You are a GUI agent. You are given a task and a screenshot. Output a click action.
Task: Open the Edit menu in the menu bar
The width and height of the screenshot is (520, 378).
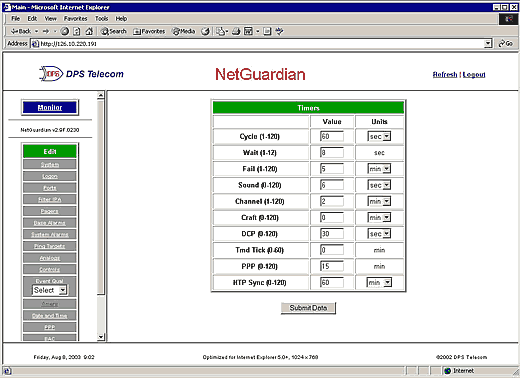click(x=32, y=19)
